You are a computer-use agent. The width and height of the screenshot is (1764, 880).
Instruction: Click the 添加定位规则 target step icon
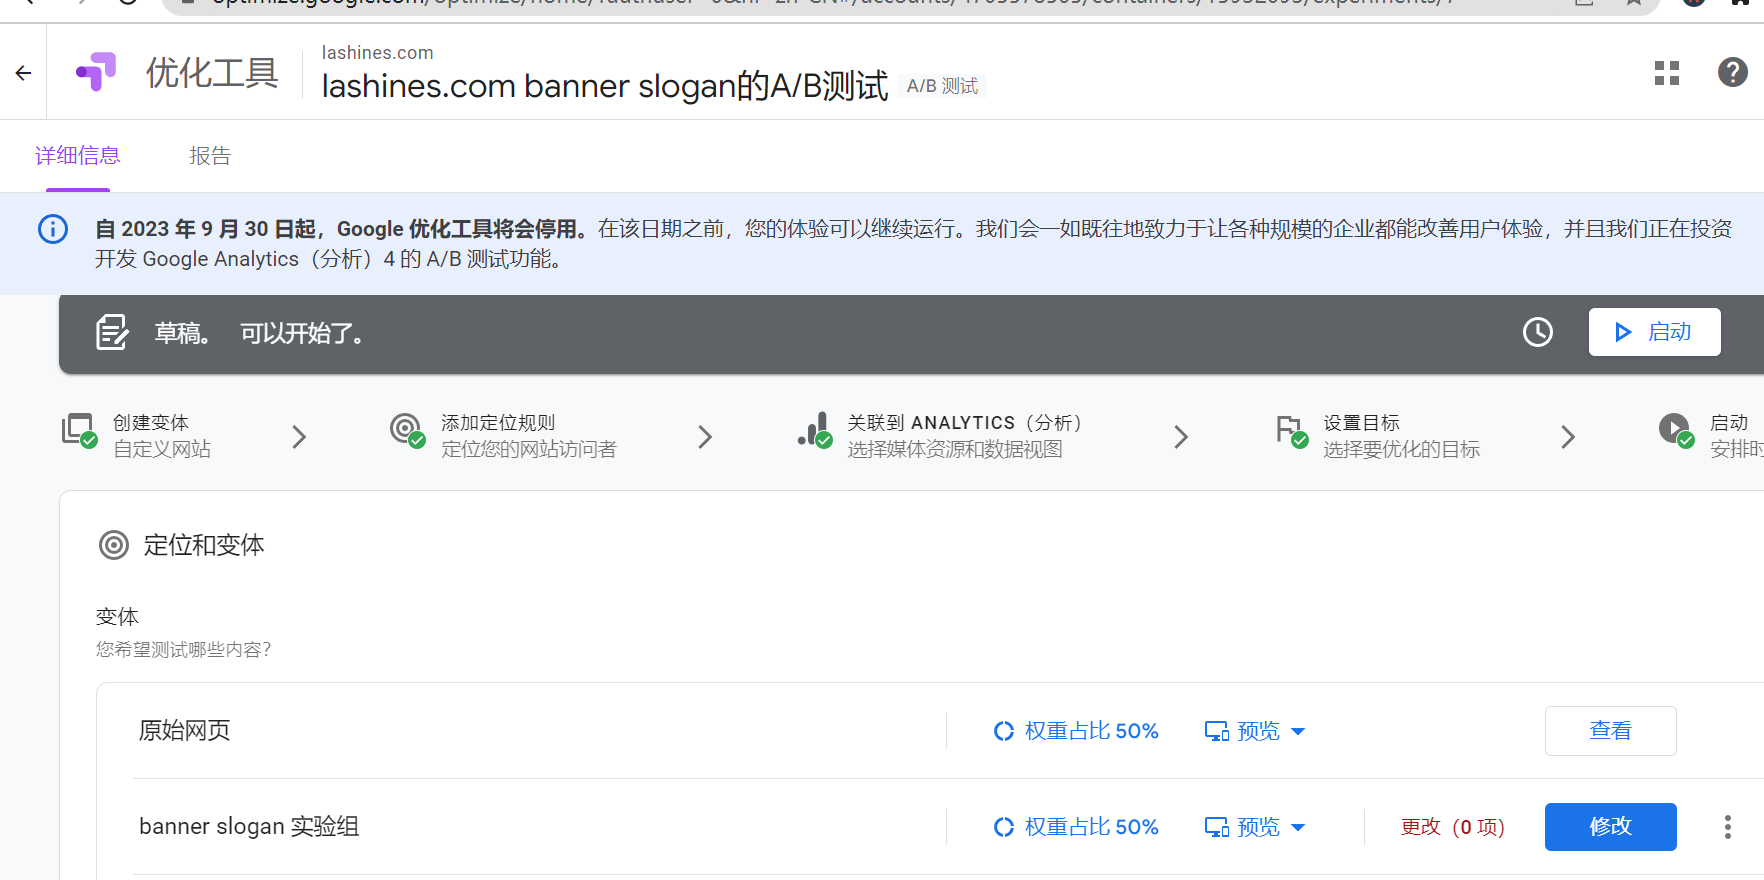click(407, 430)
